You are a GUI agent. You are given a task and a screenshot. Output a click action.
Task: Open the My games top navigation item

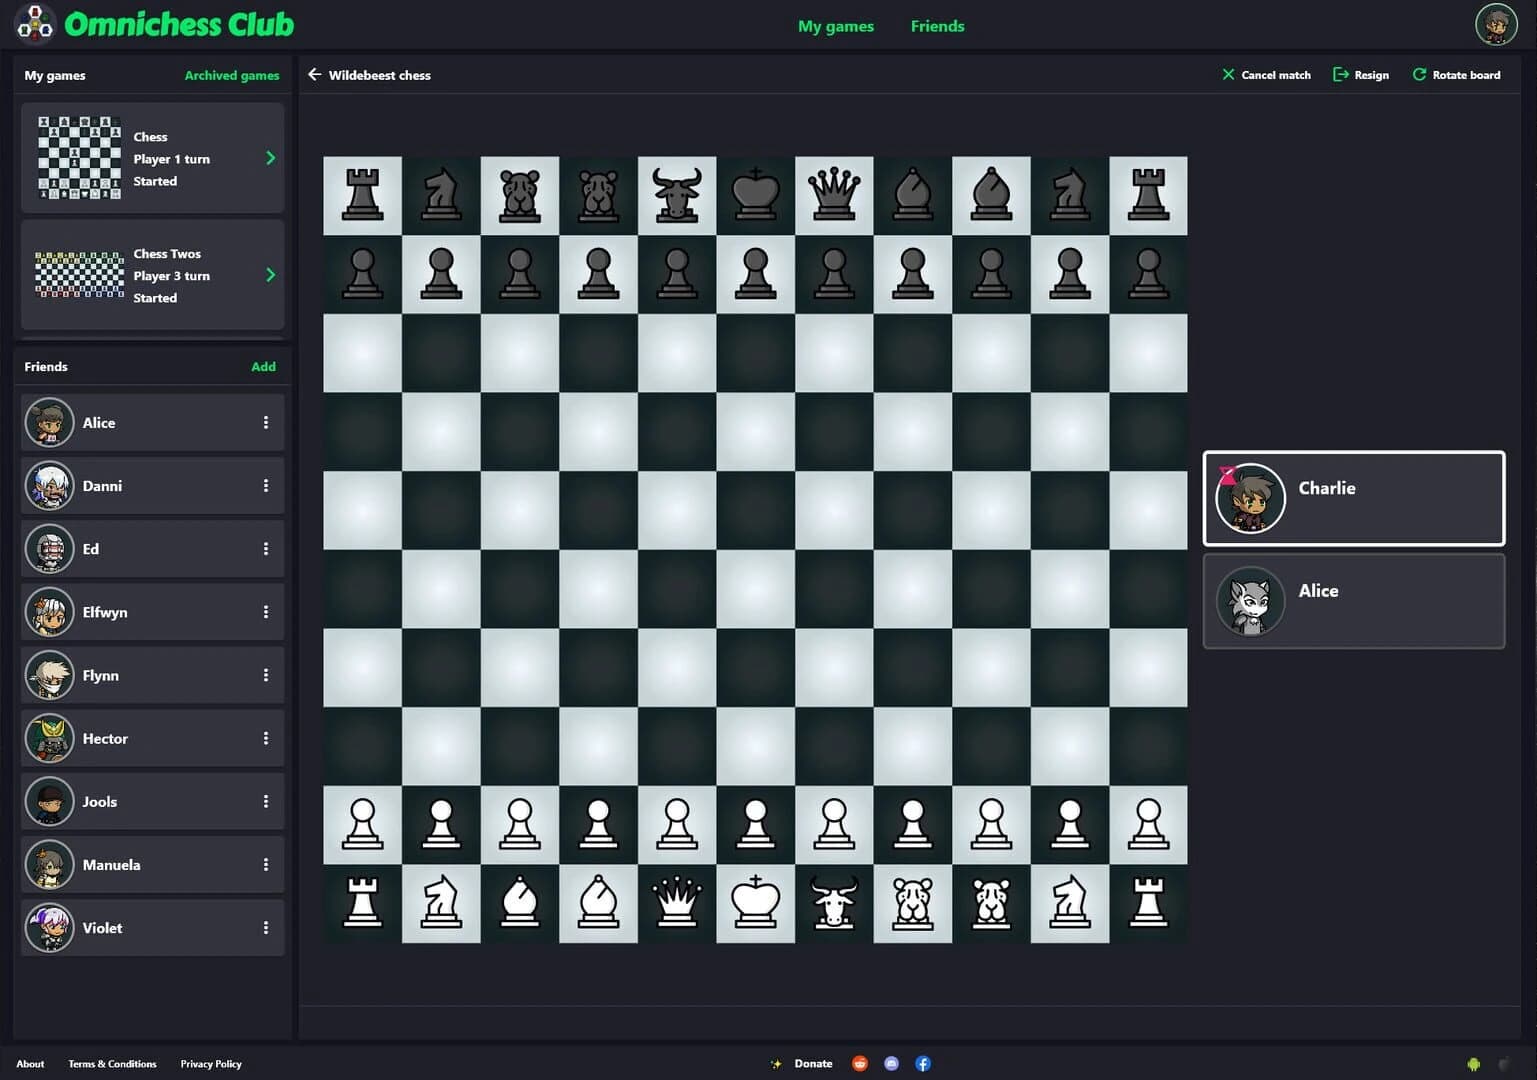point(836,26)
